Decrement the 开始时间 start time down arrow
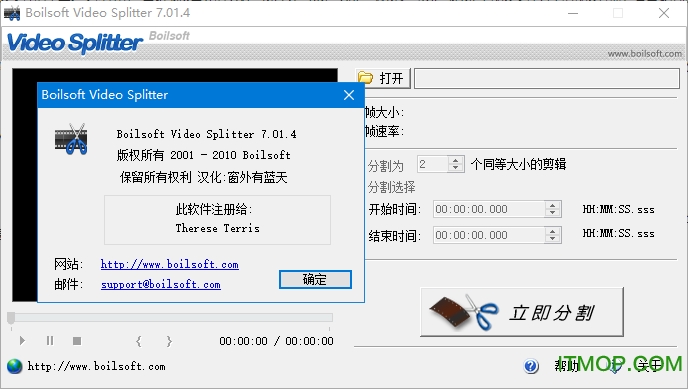Screen dimensions: 688x389 click(552, 213)
